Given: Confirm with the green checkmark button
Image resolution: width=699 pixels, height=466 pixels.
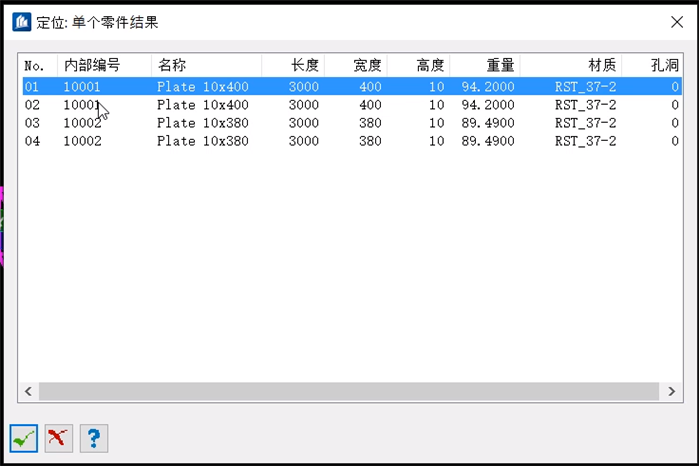Looking at the screenshot, I should (x=24, y=438).
